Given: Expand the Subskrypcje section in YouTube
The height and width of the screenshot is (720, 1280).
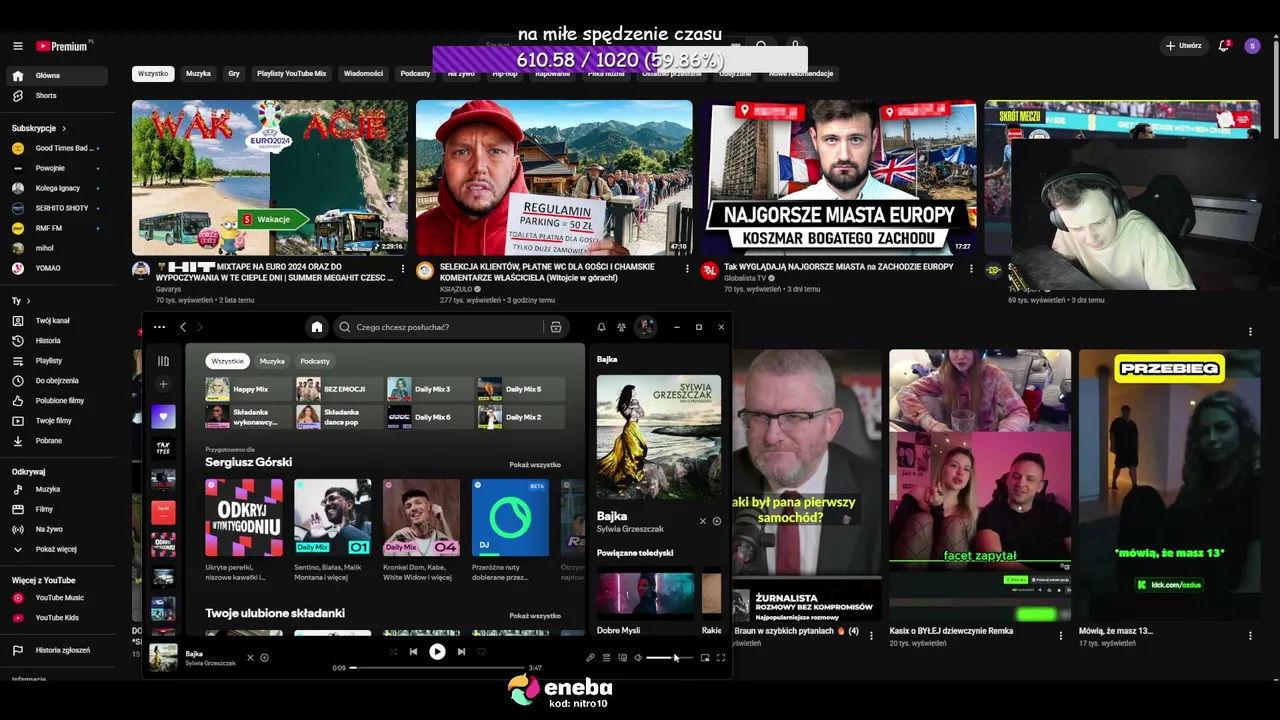Looking at the screenshot, I should tap(39, 128).
